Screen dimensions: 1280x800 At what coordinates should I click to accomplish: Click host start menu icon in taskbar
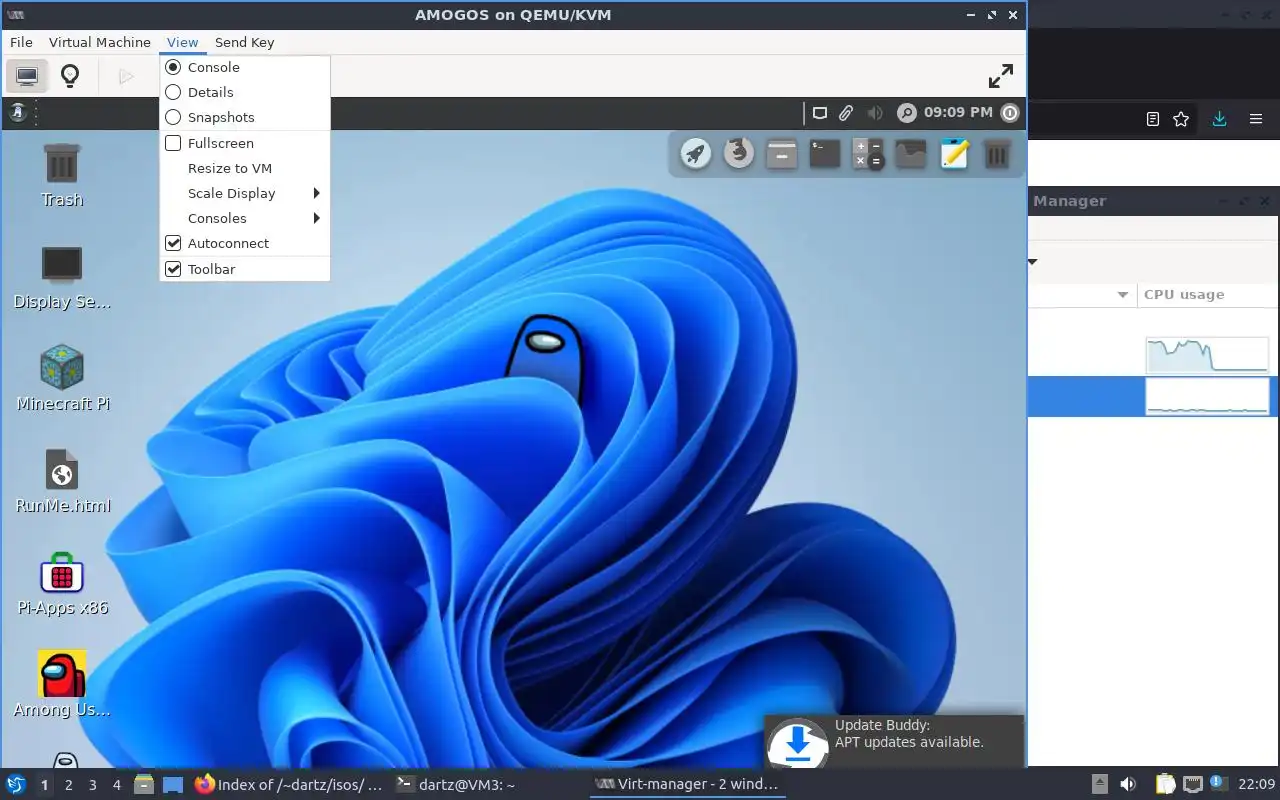(x=16, y=784)
